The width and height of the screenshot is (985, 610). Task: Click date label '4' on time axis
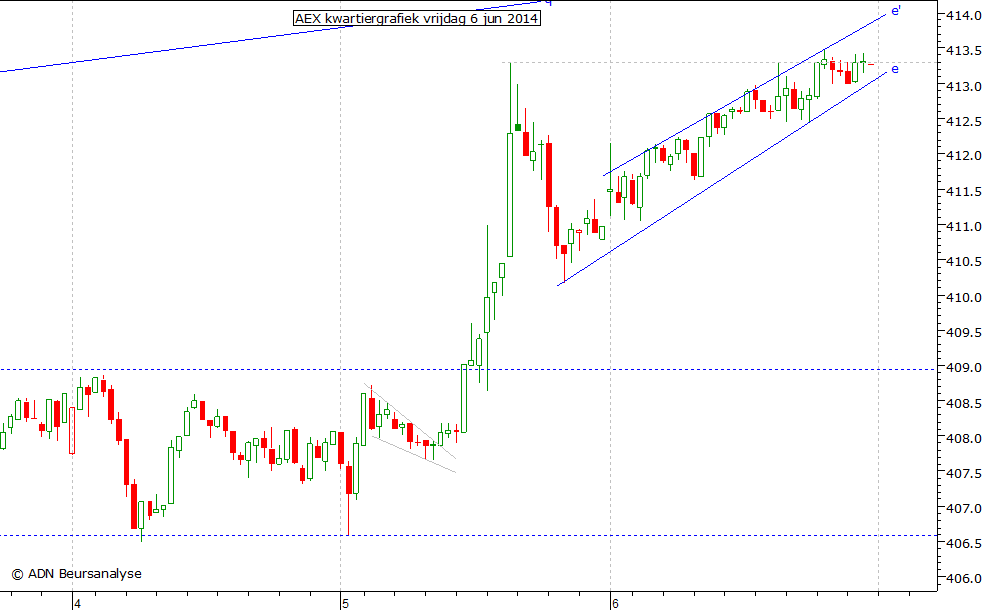coord(77,604)
